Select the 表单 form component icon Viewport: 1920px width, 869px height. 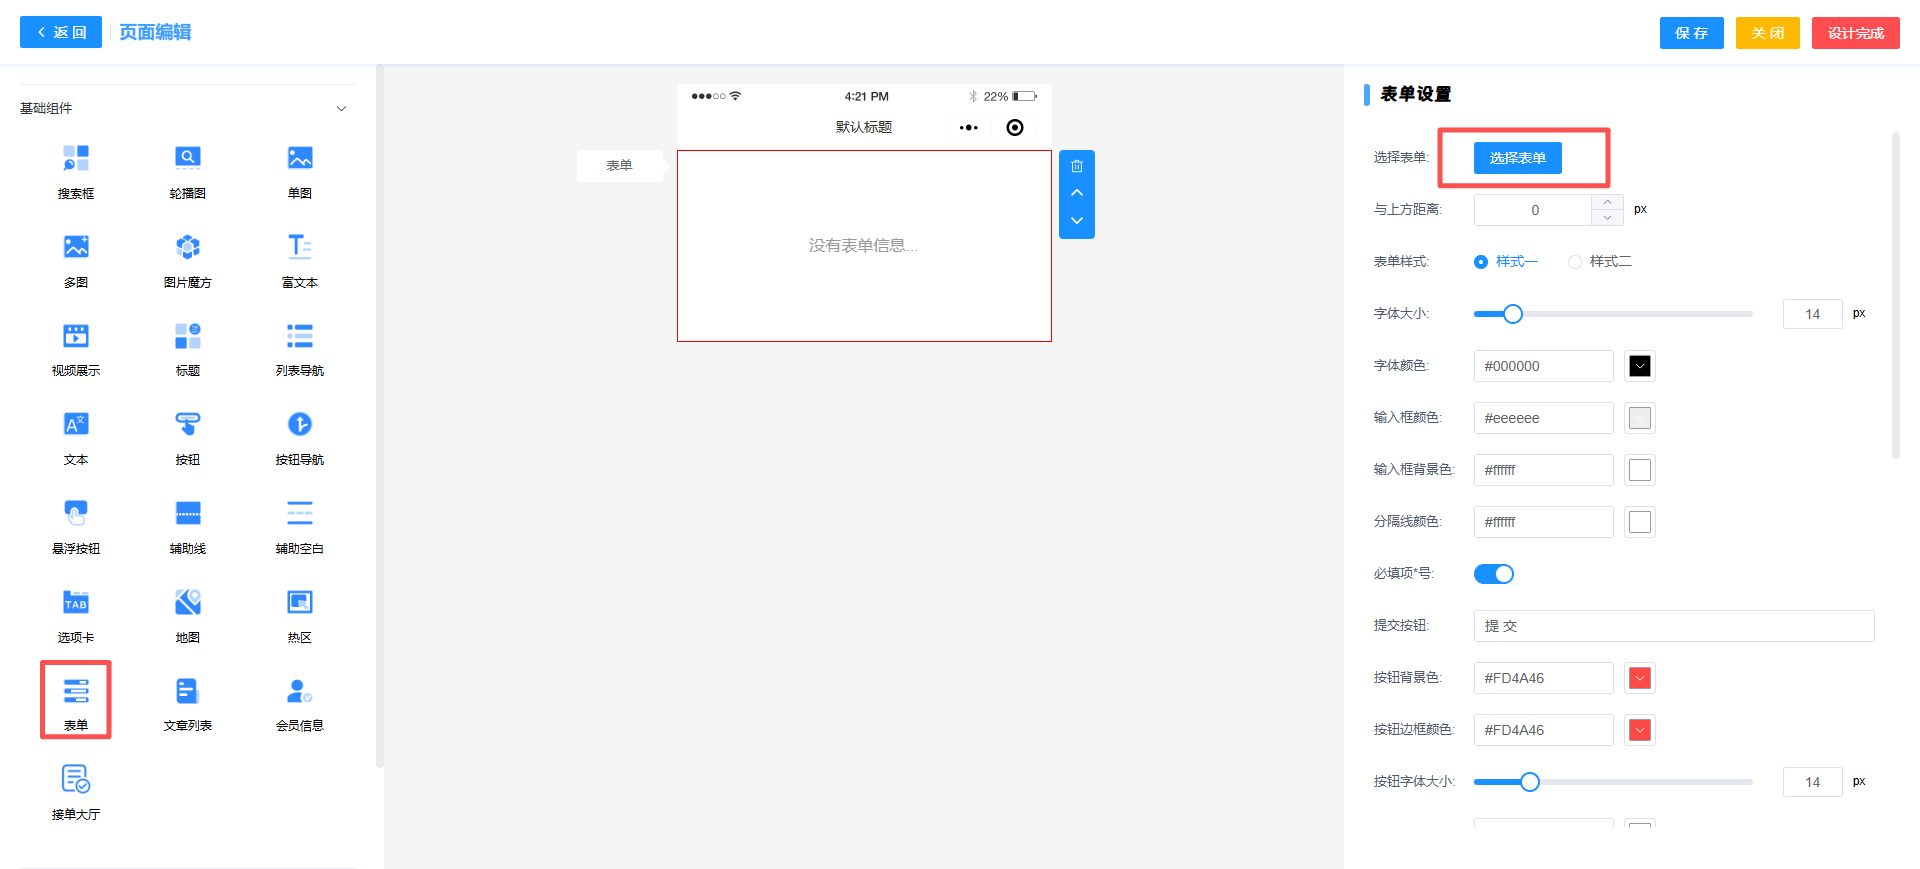coord(76,692)
